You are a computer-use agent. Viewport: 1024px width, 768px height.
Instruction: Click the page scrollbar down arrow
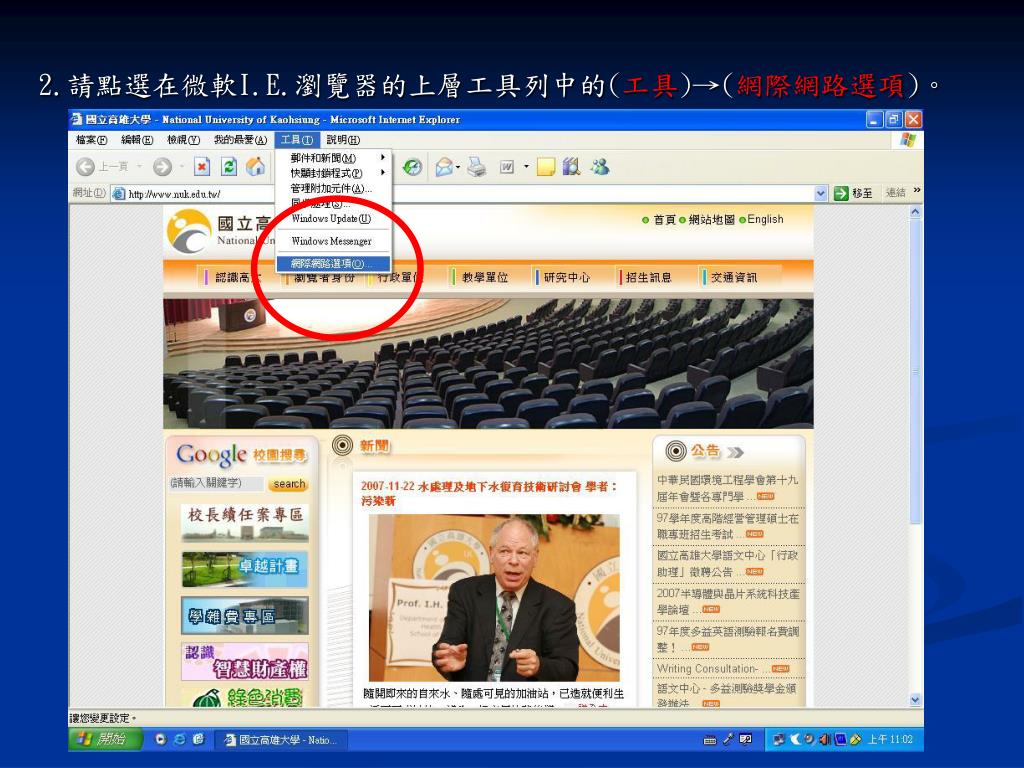tap(915, 699)
